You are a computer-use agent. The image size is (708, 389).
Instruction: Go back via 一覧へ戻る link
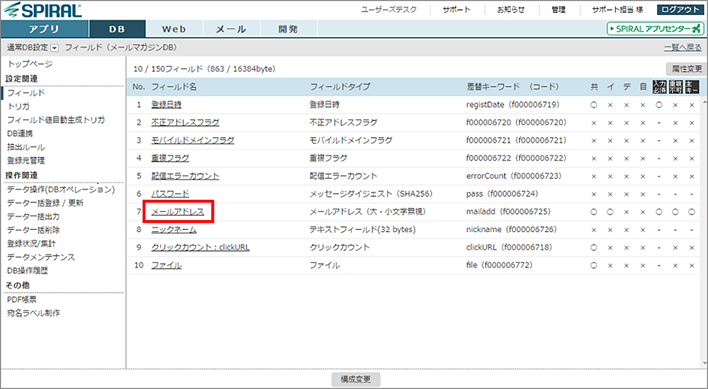(x=683, y=47)
